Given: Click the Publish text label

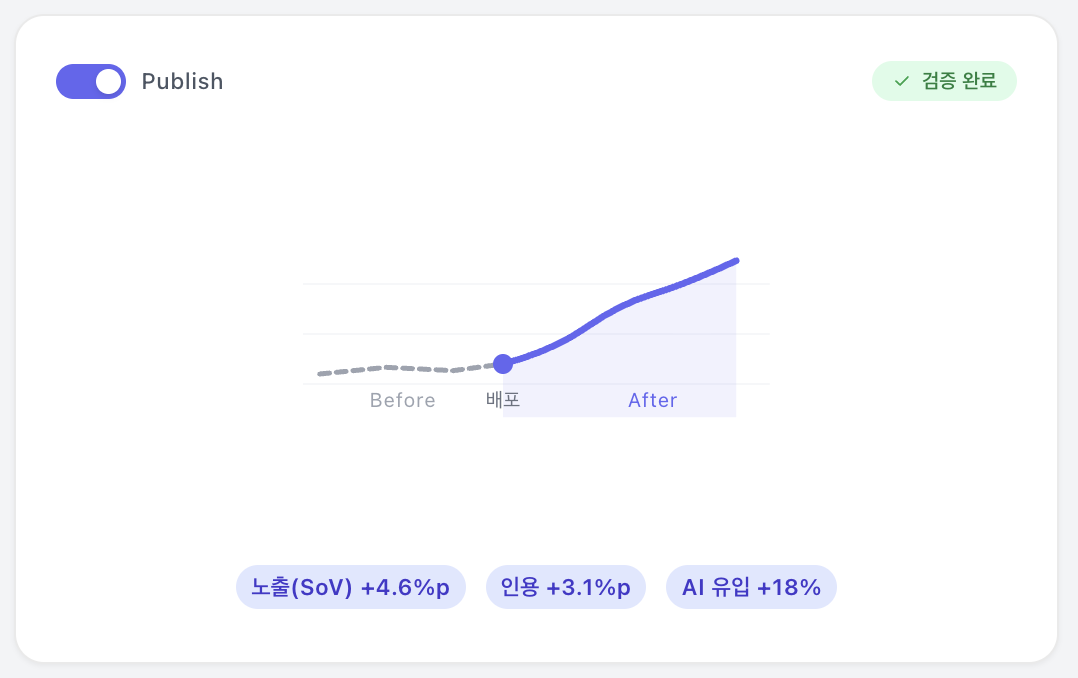Looking at the screenshot, I should click(182, 81).
